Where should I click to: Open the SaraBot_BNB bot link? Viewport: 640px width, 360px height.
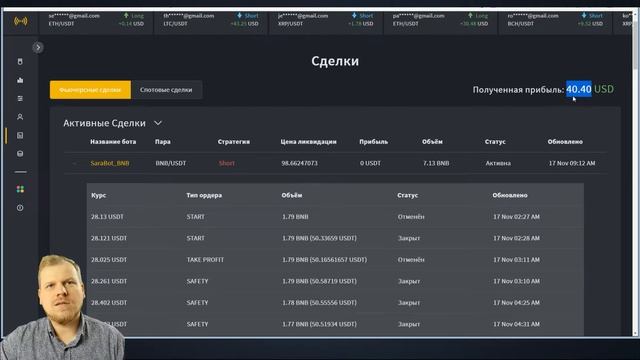(110, 163)
